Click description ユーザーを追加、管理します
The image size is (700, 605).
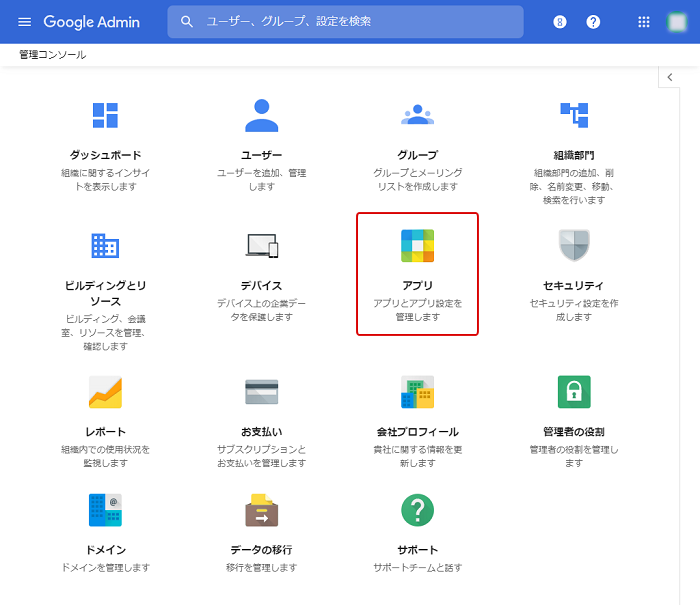pos(262,179)
